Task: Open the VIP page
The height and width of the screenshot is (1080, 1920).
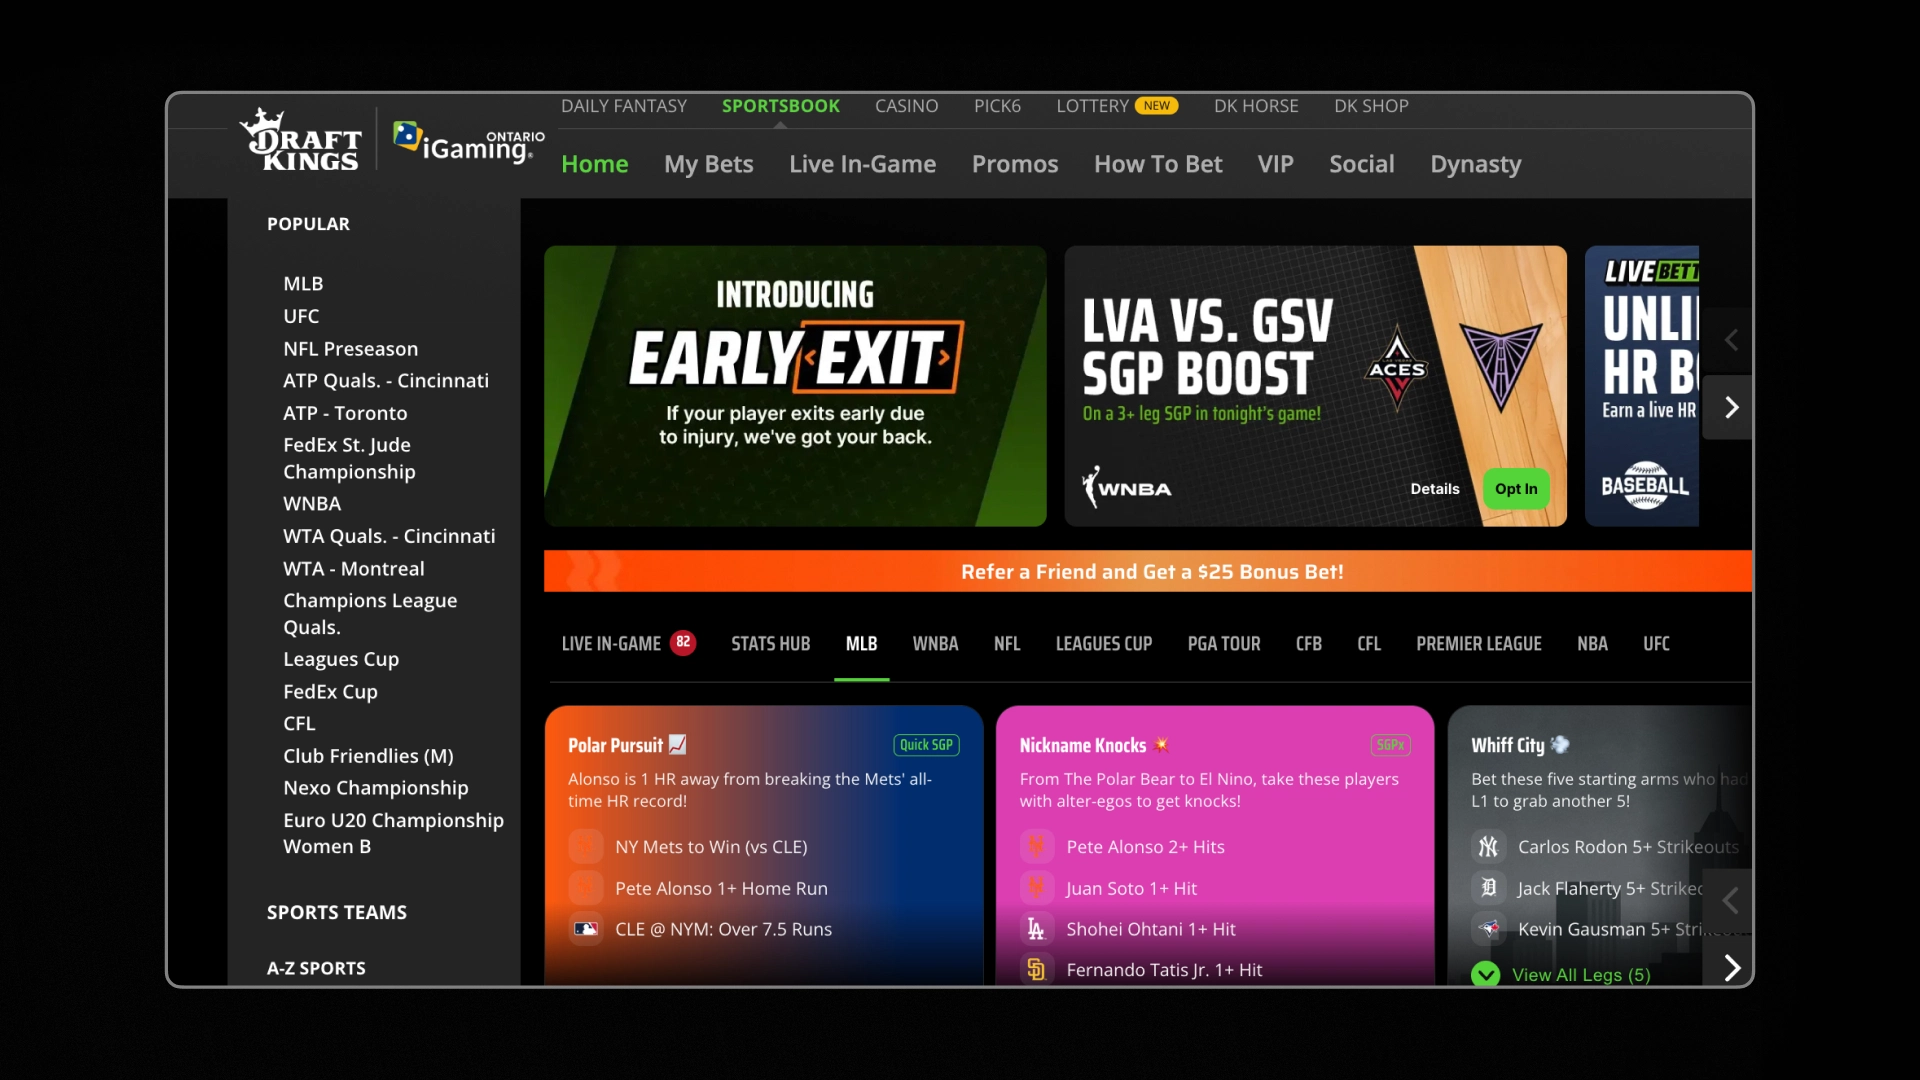Action: point(1276,164)
